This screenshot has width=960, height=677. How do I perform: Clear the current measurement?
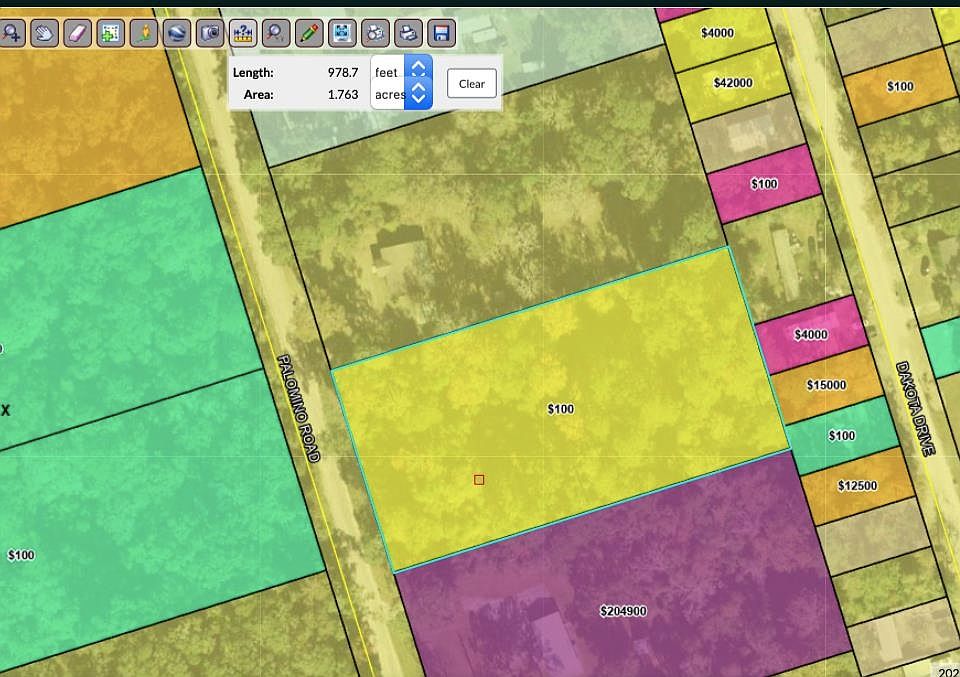click(471, 84)
